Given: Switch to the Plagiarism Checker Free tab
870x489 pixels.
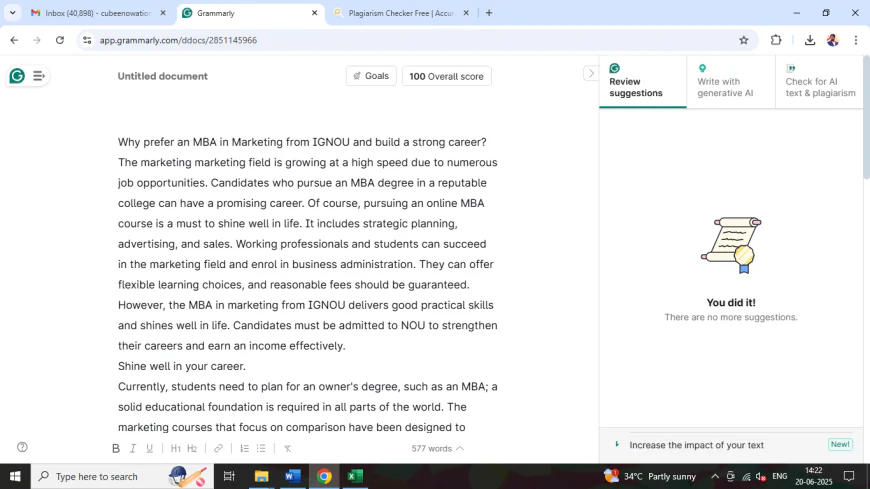Looking at the screenshot, I should [401, 13].
